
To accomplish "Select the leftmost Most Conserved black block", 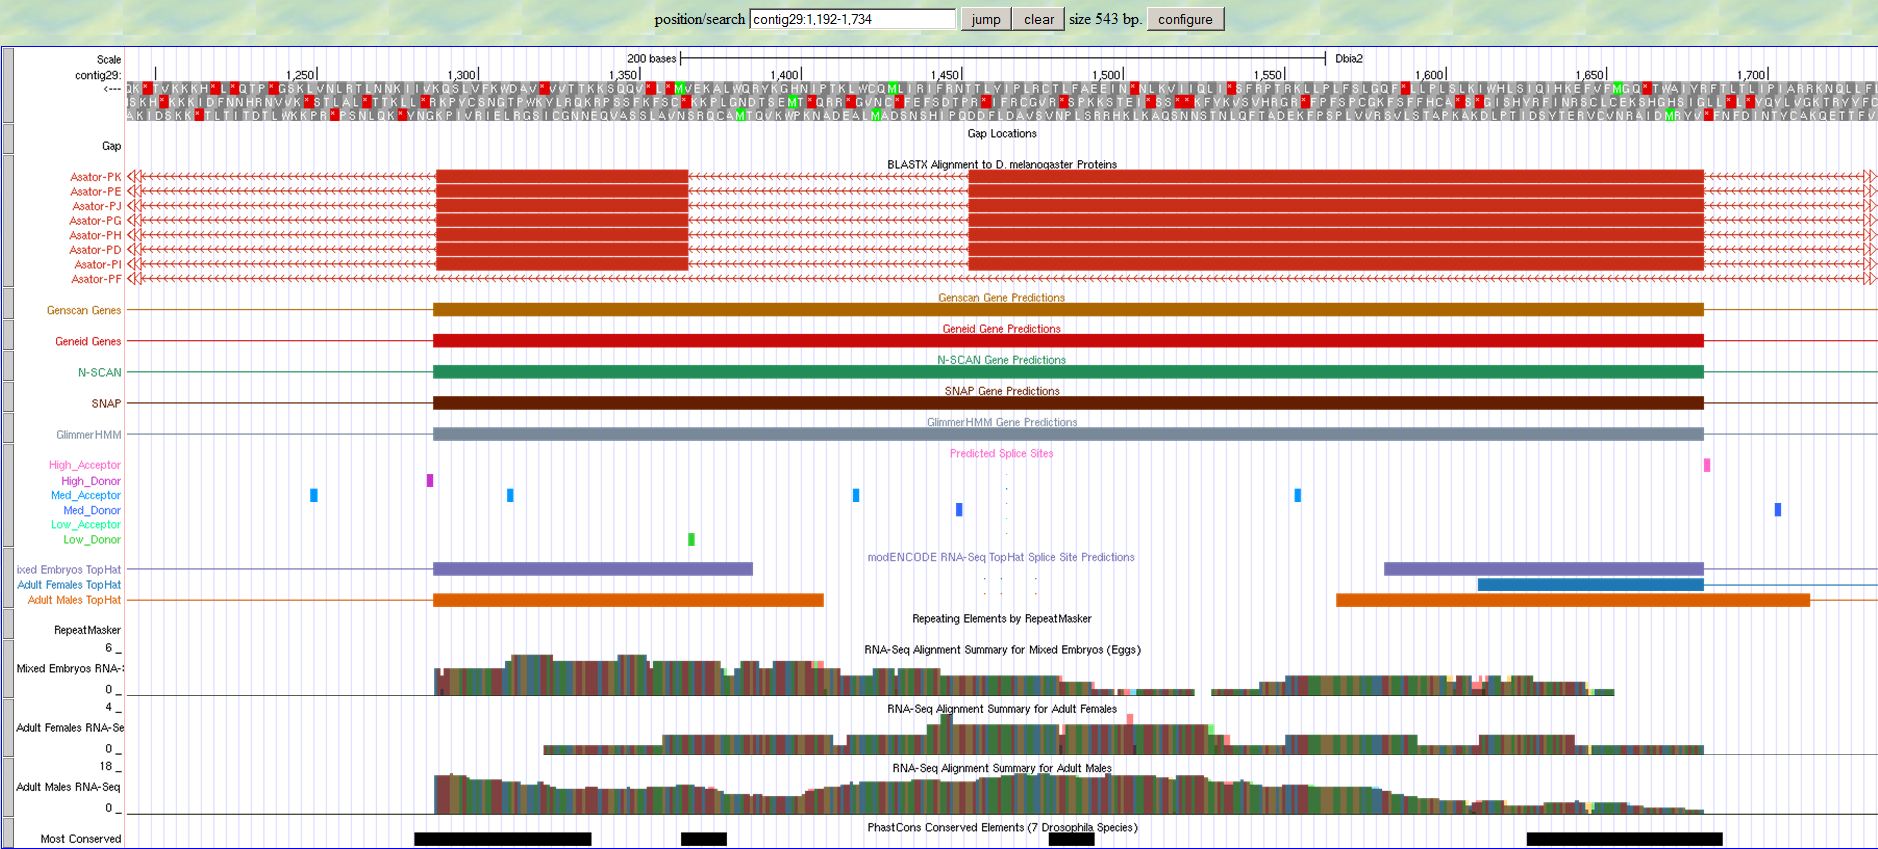I will 503,839.
